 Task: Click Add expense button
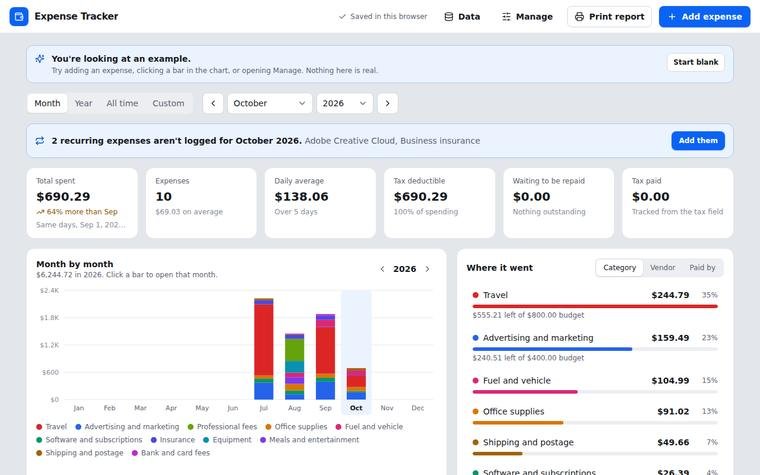click(704, 16)
